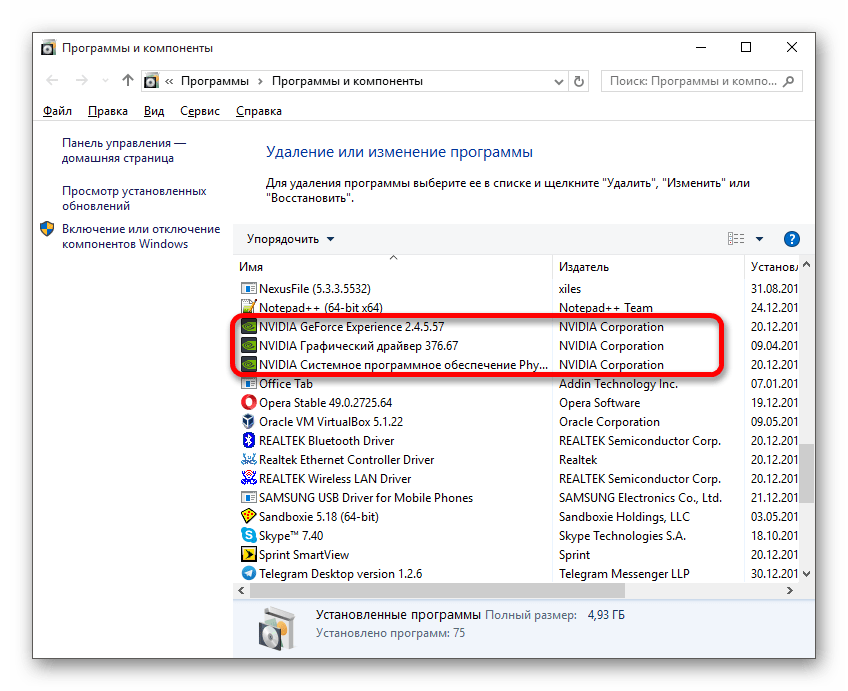Screen dimensions: 848x691
Task: Click the Up arrow navigation button
Action: pyautogui.click(x=127, y=80)
